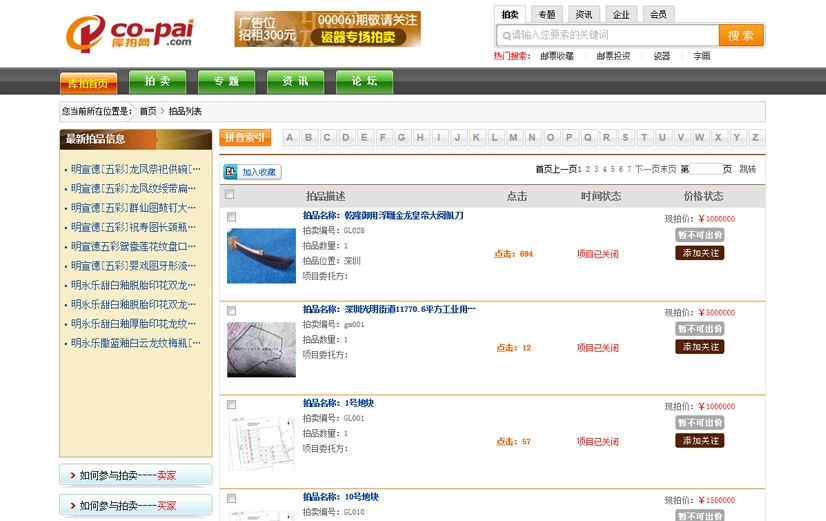Select letter M in pinyin index
Viewport: 826px width, 521px height.
(513, 138)
